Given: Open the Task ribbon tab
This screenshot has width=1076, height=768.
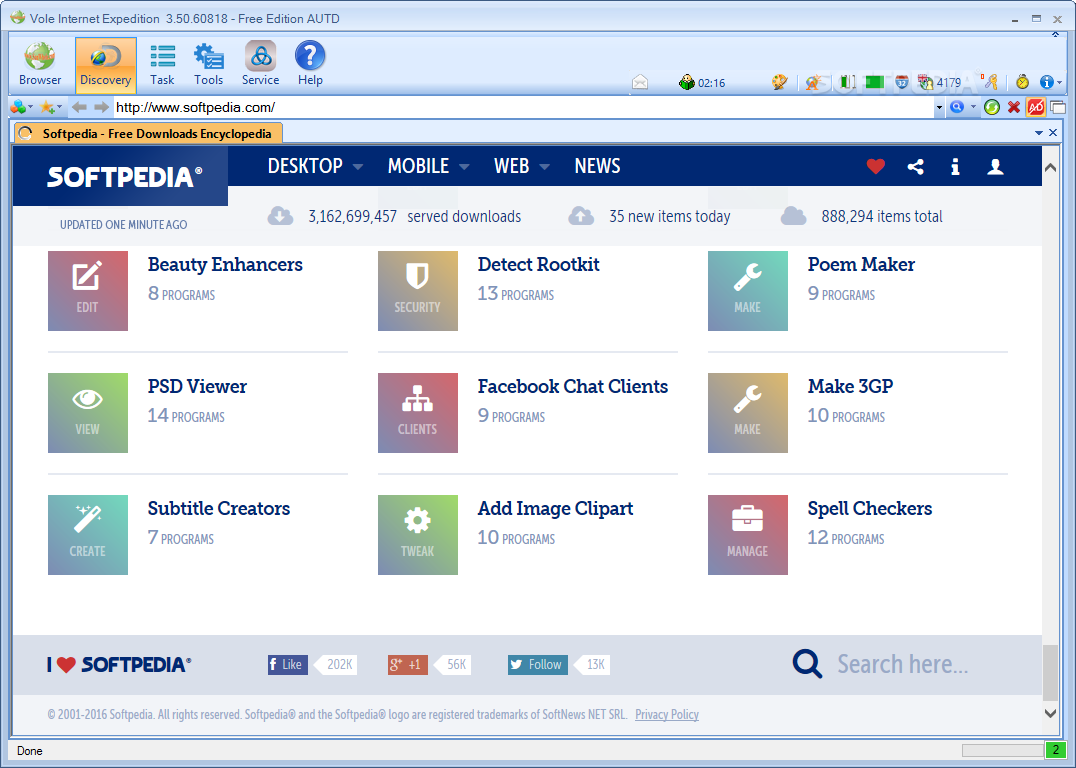Looking at the screenshot, I should (x=162, y=64).
